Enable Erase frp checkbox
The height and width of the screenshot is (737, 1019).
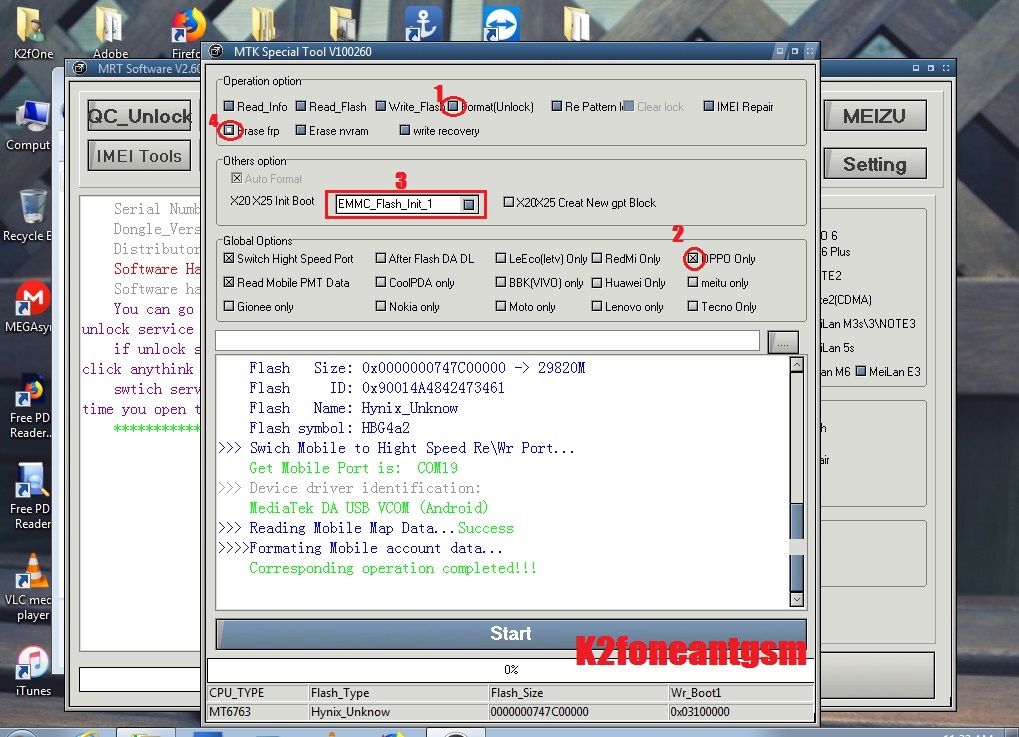[x=229, y=130]
